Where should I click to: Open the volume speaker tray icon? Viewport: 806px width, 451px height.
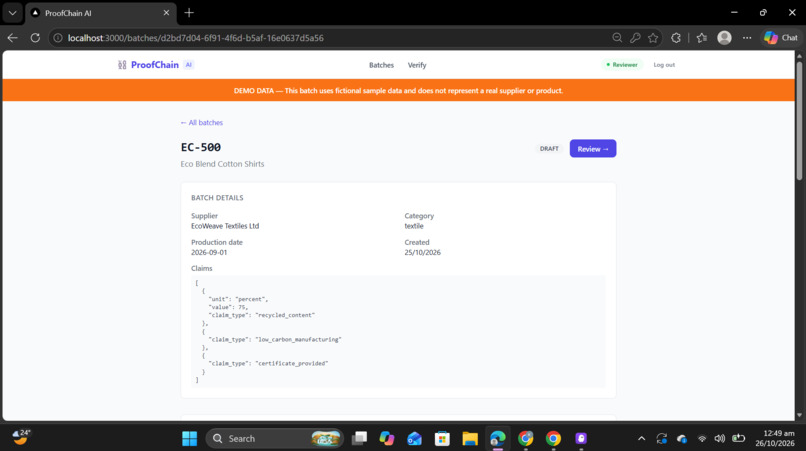click(720, 439)
